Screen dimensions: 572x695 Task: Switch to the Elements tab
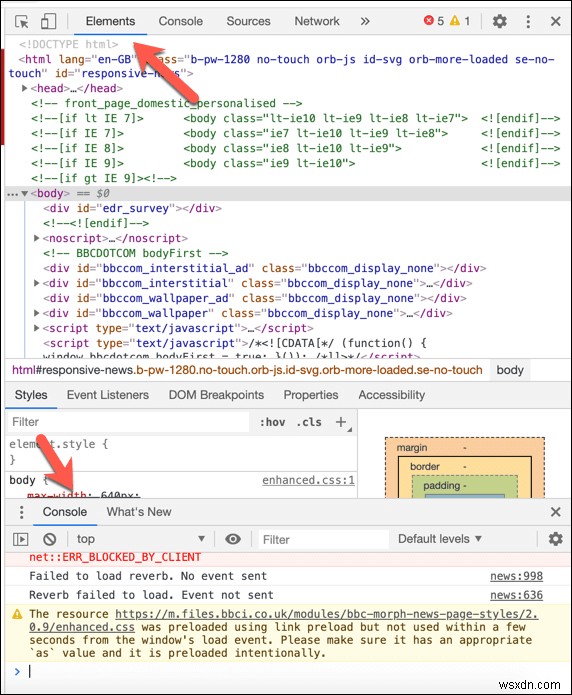click(110, 21)
